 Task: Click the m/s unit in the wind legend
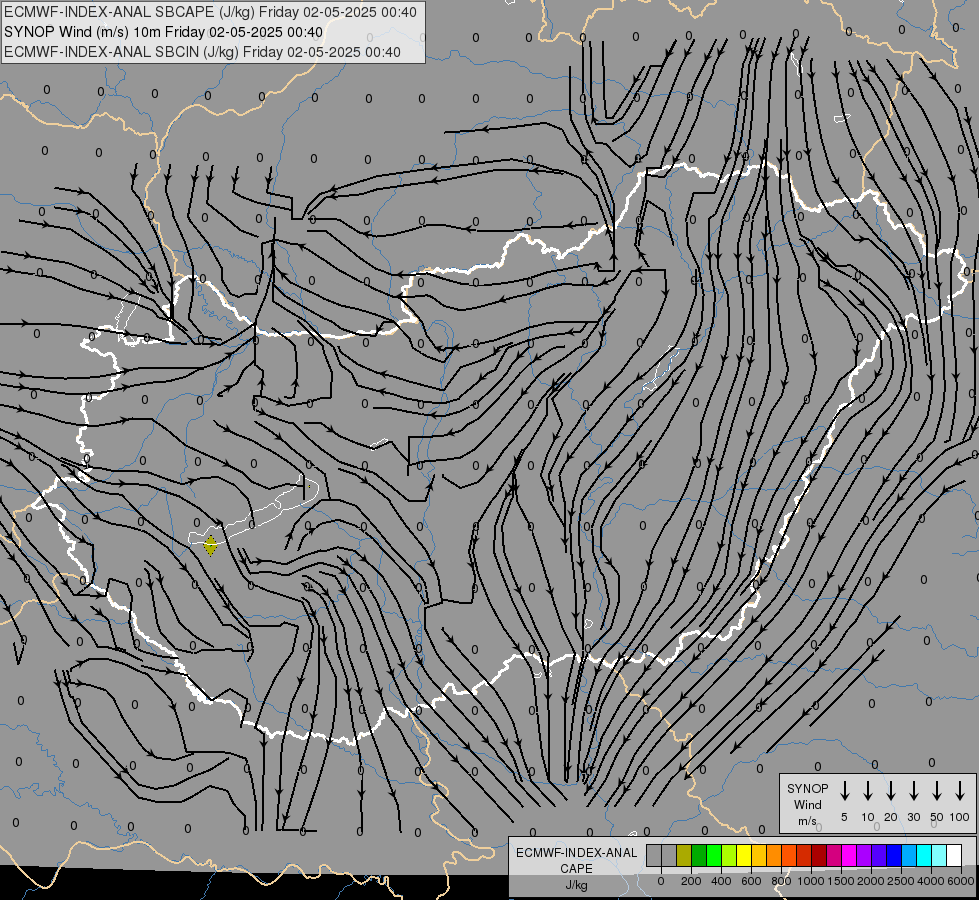point(807,821)
